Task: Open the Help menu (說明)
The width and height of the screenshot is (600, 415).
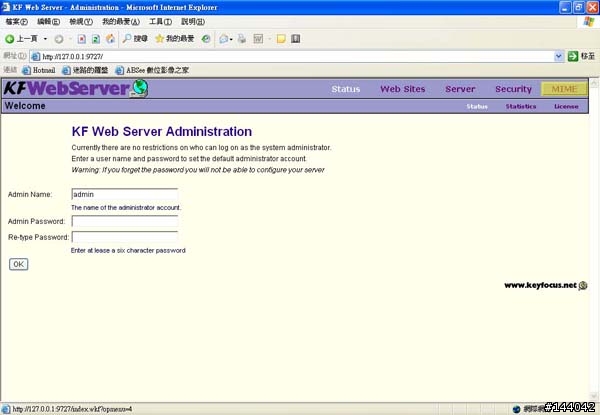Action: tap(193, 22)
